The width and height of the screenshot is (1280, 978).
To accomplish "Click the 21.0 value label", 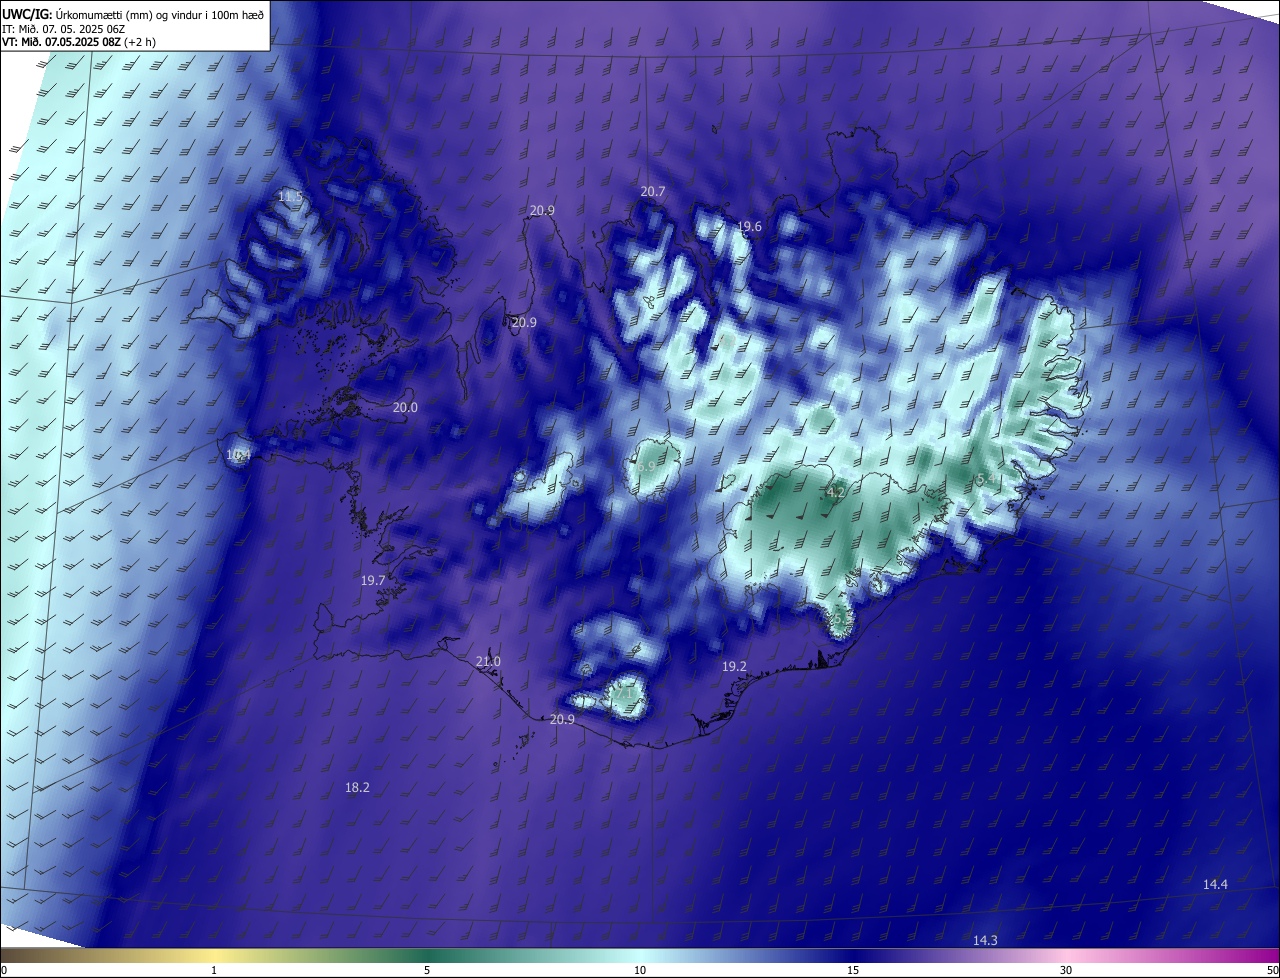I will tap(488, 662).
